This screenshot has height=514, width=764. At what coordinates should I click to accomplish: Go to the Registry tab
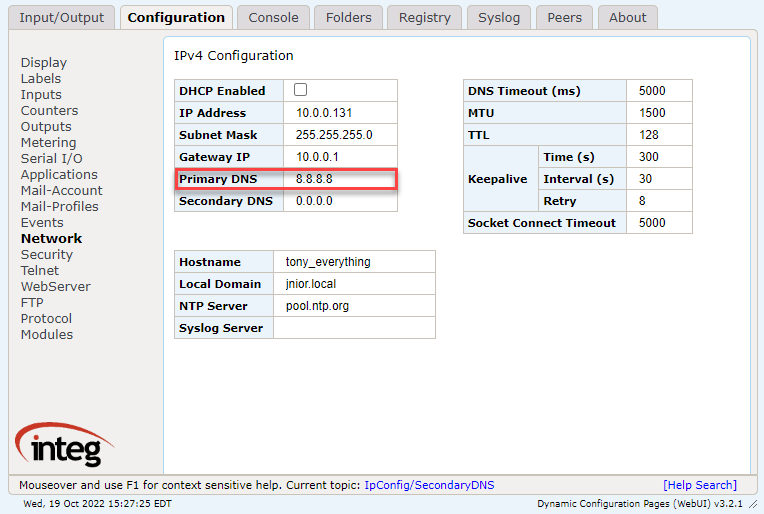[x=424, y=17]
